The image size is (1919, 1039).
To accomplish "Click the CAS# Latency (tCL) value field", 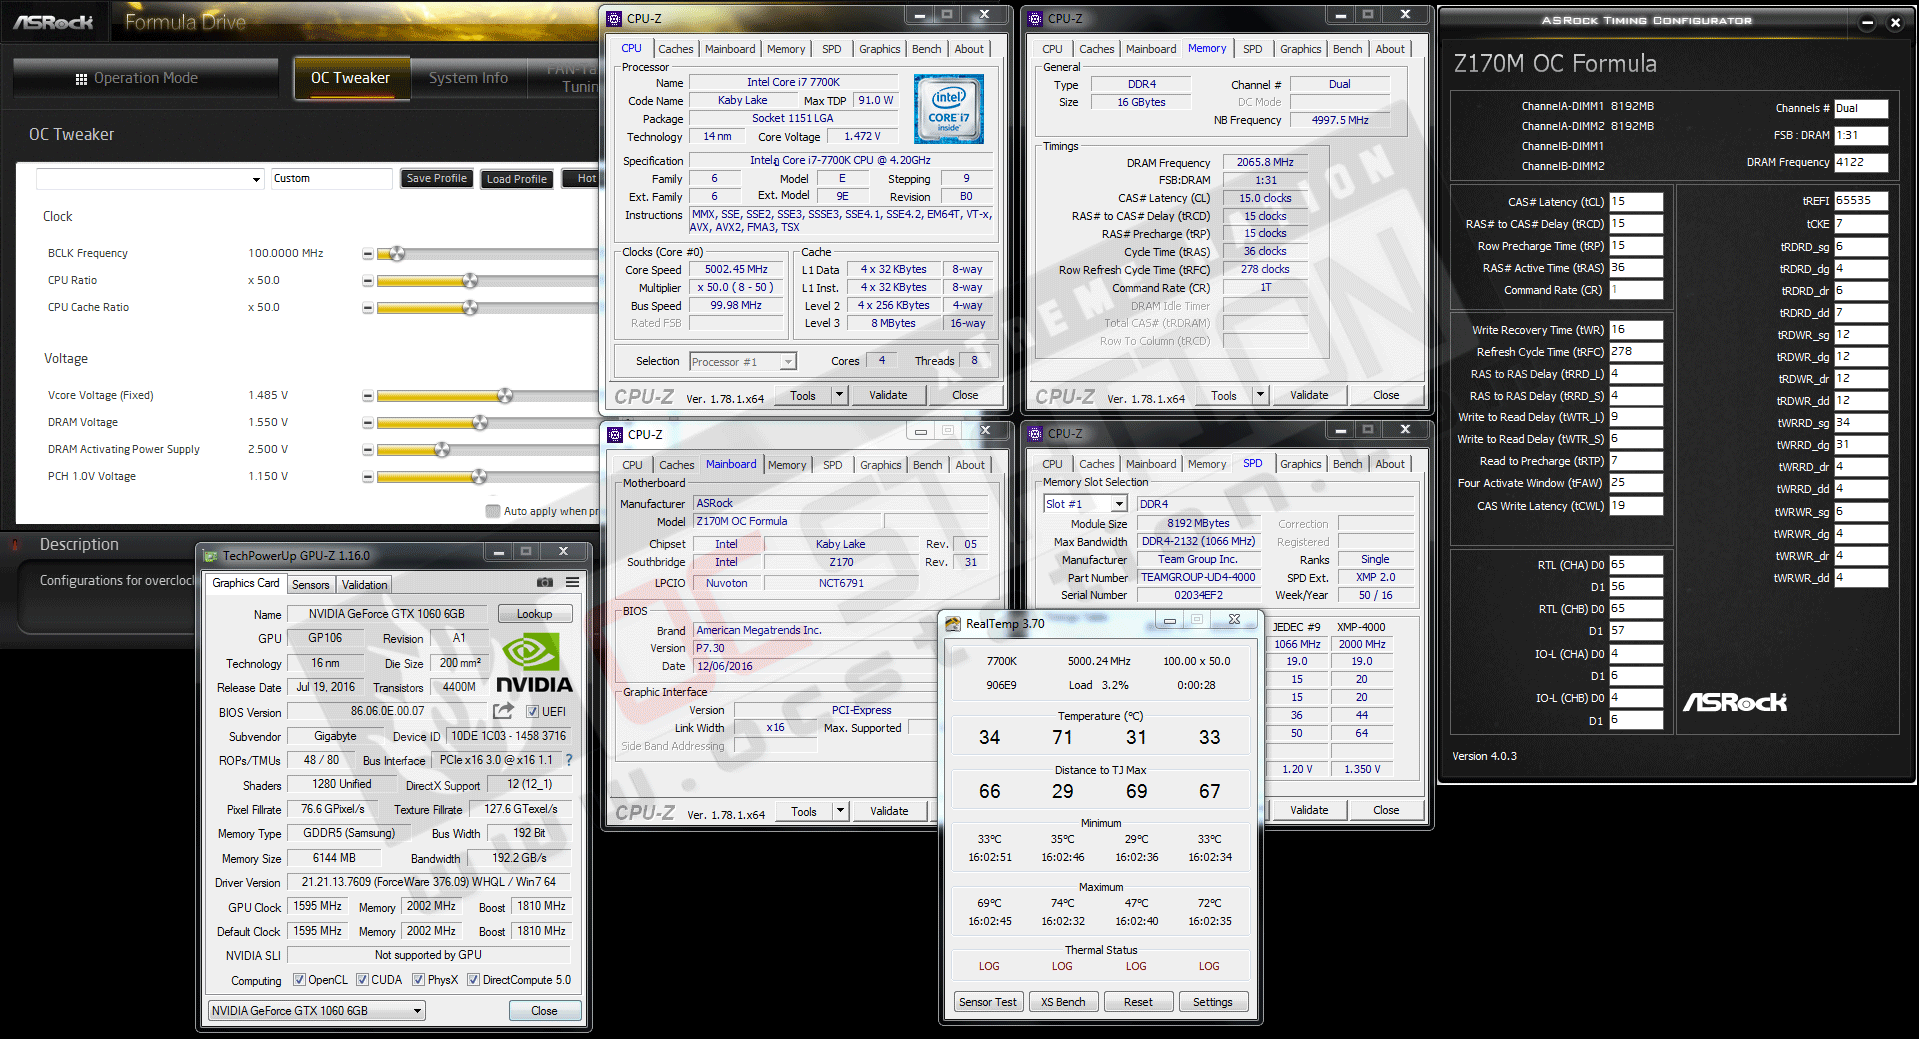I will pyautogui.click(x=1636, y=202).
